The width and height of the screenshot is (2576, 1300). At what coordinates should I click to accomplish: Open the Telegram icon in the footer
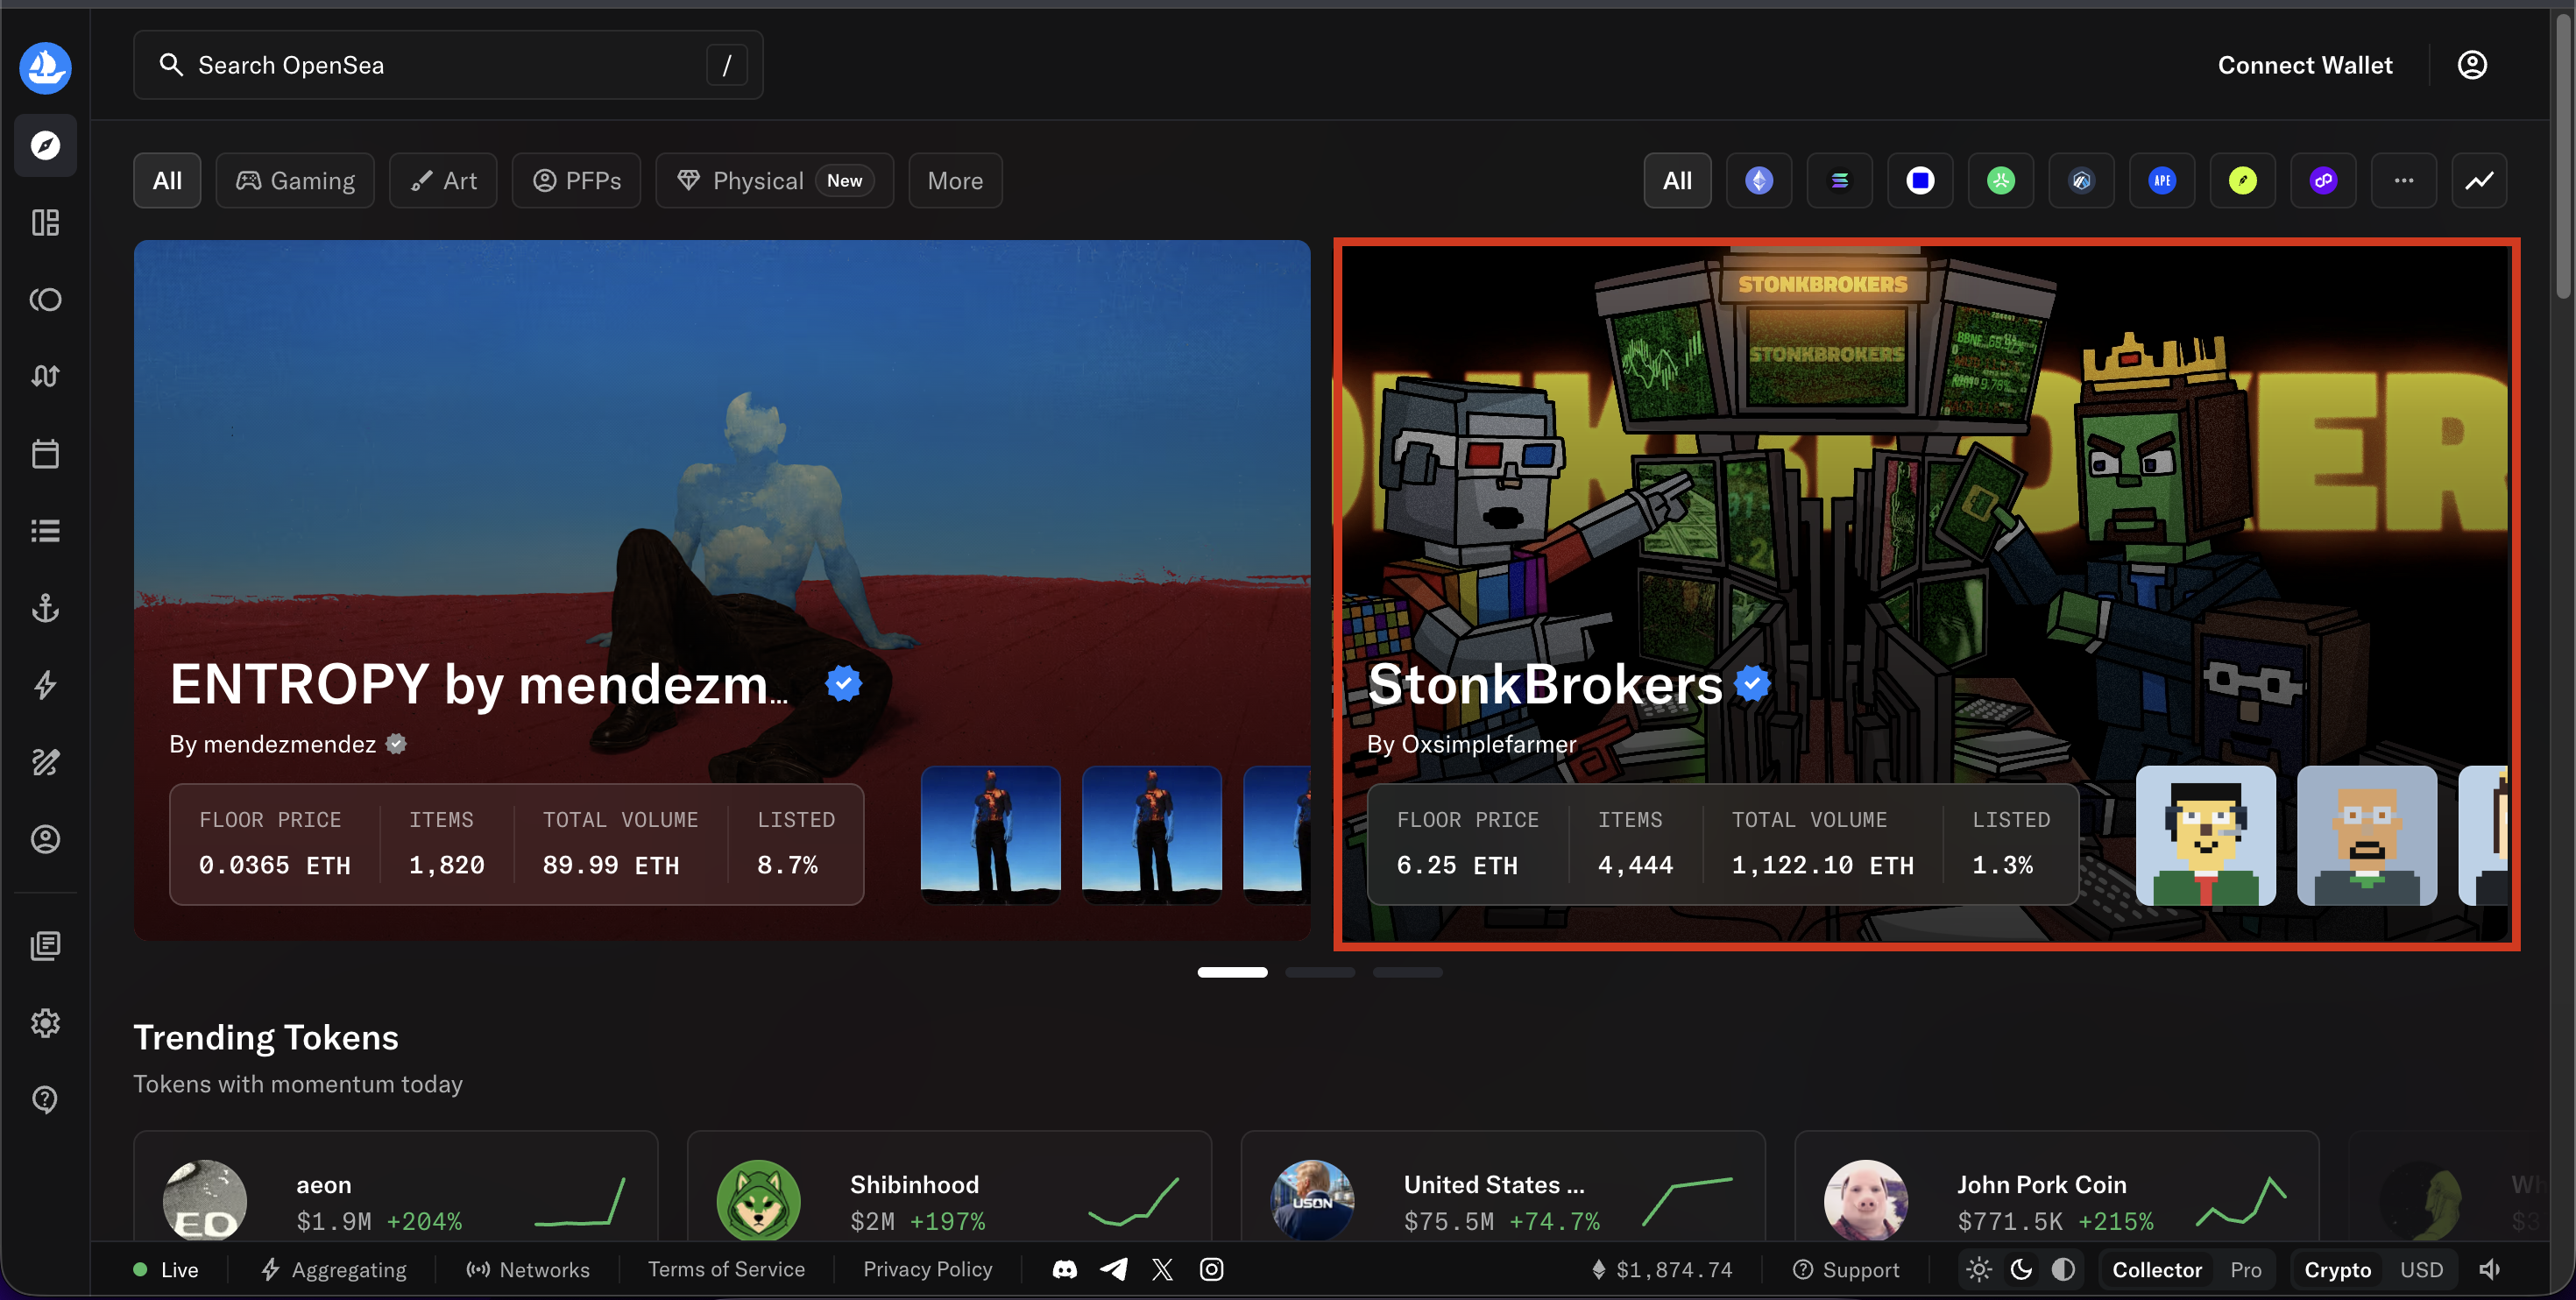point(1114,1269)
